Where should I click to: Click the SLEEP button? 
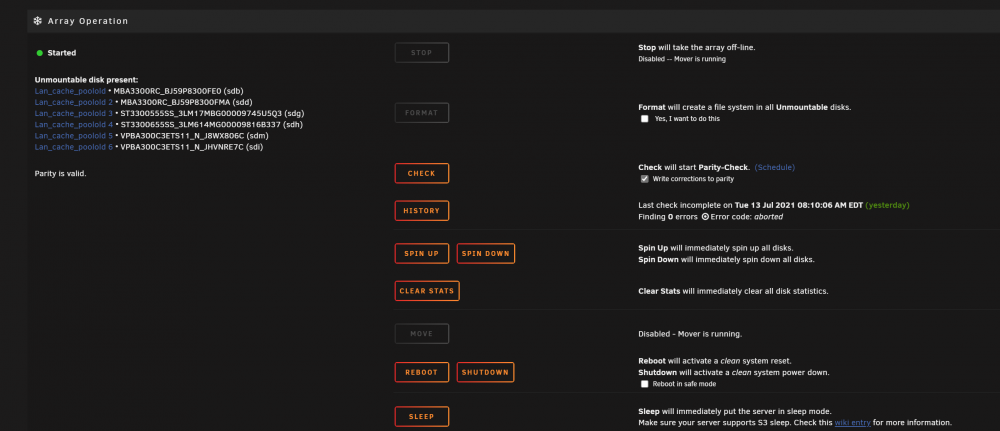click(x=422, y=417)
